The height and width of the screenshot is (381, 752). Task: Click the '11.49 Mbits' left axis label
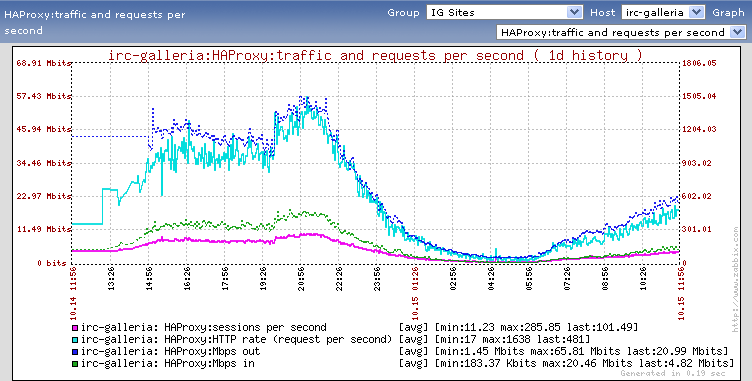coord(43,229)
